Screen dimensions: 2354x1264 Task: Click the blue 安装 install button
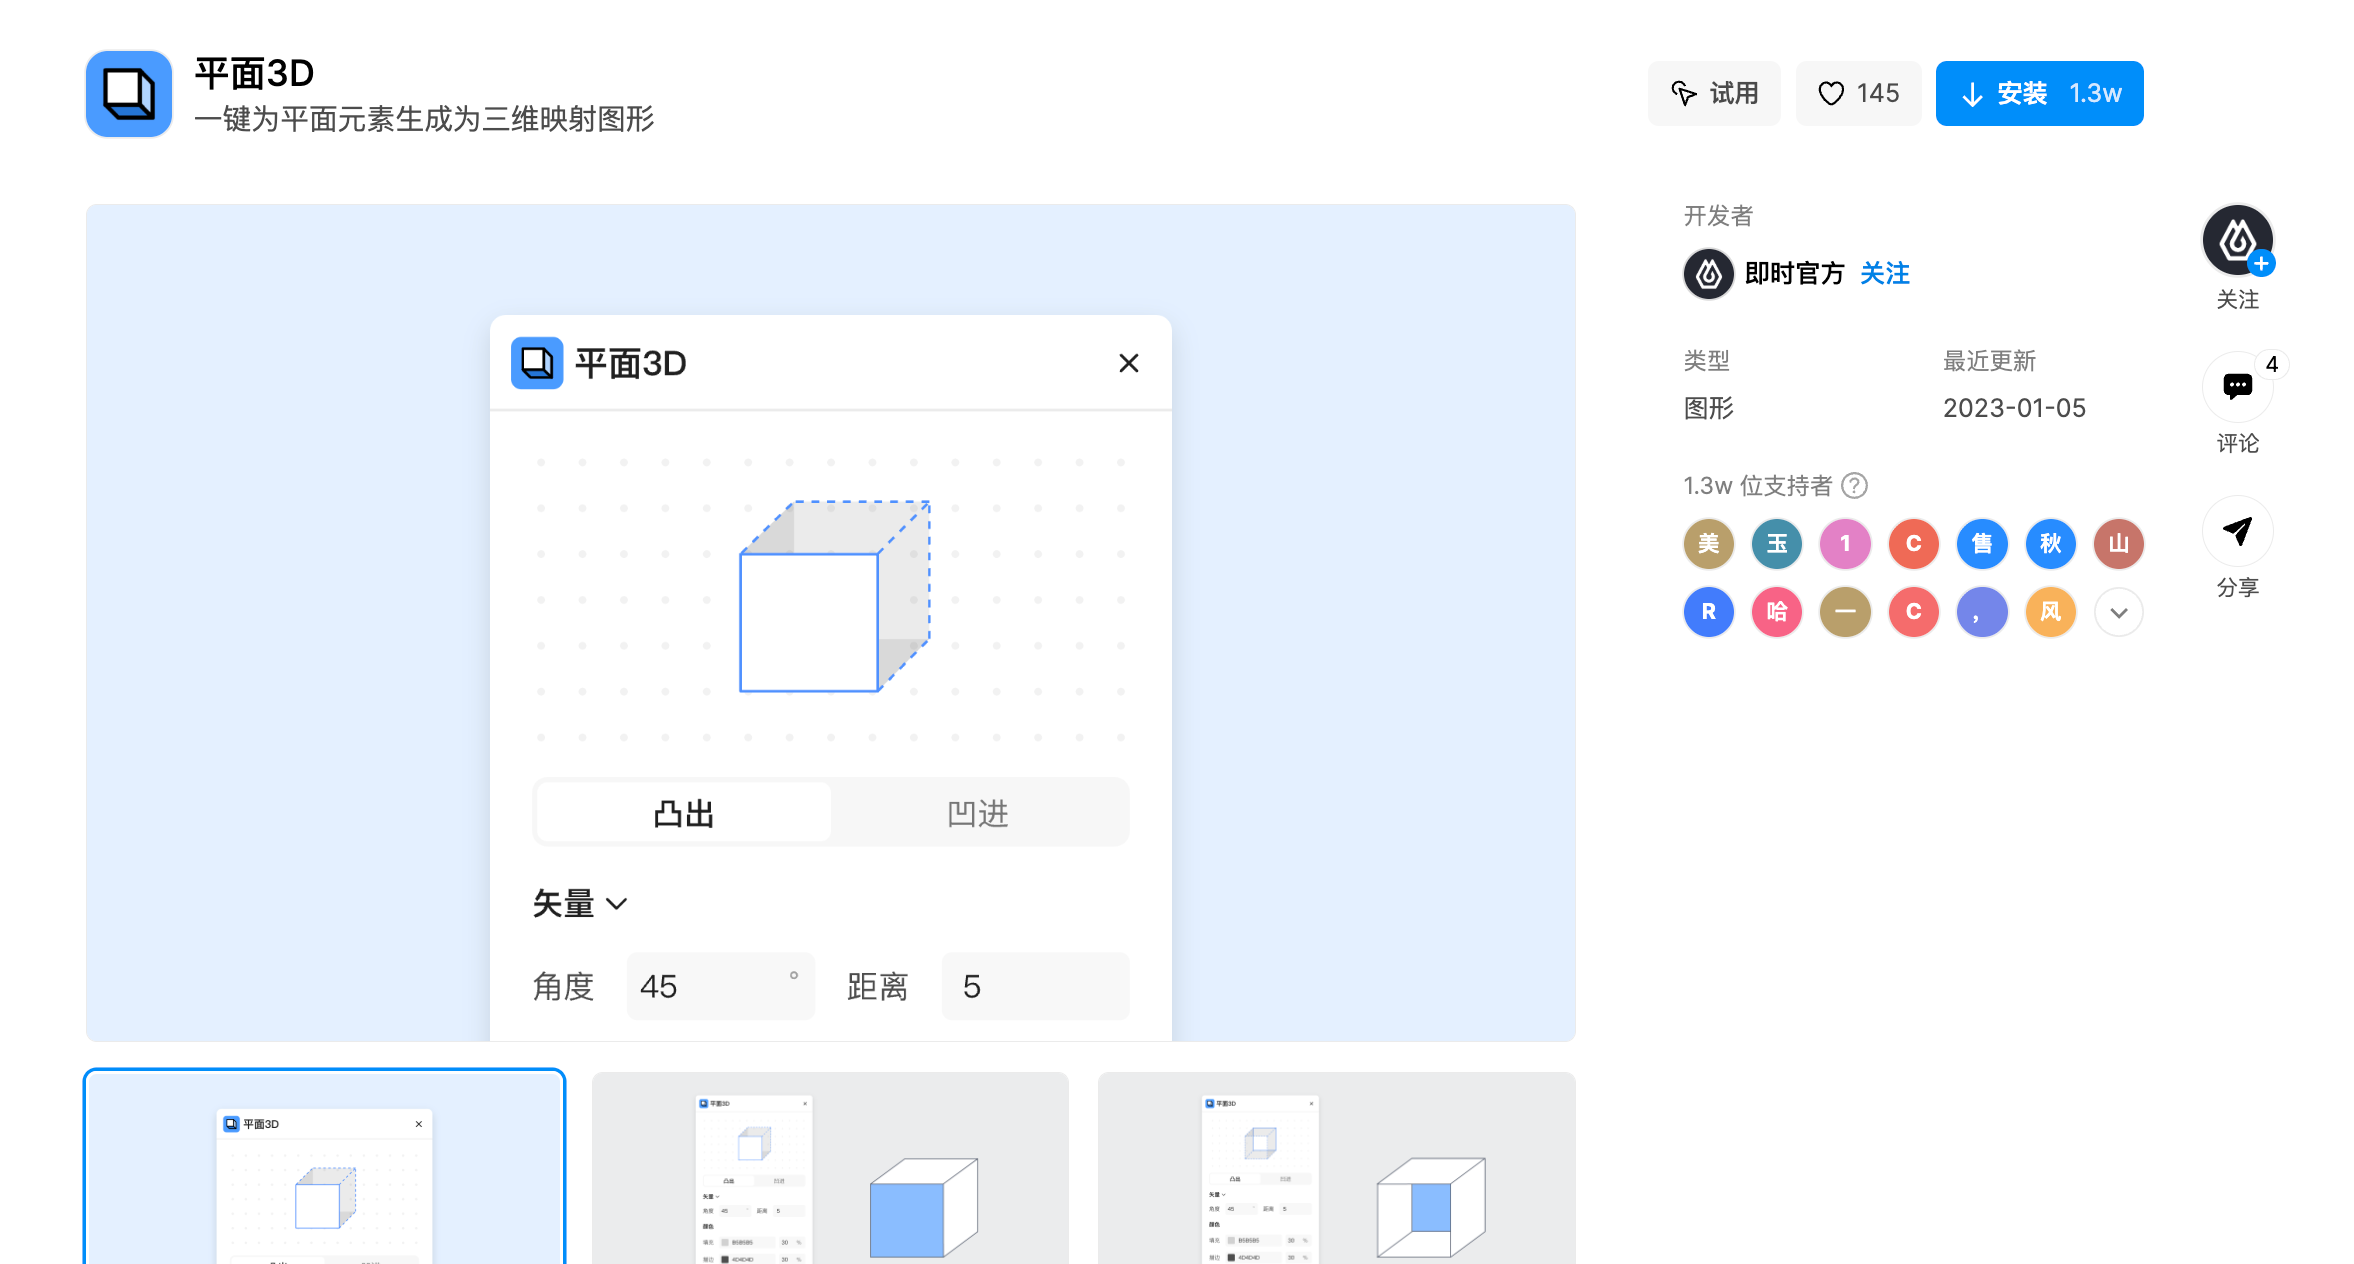(x=2039, y=94)
